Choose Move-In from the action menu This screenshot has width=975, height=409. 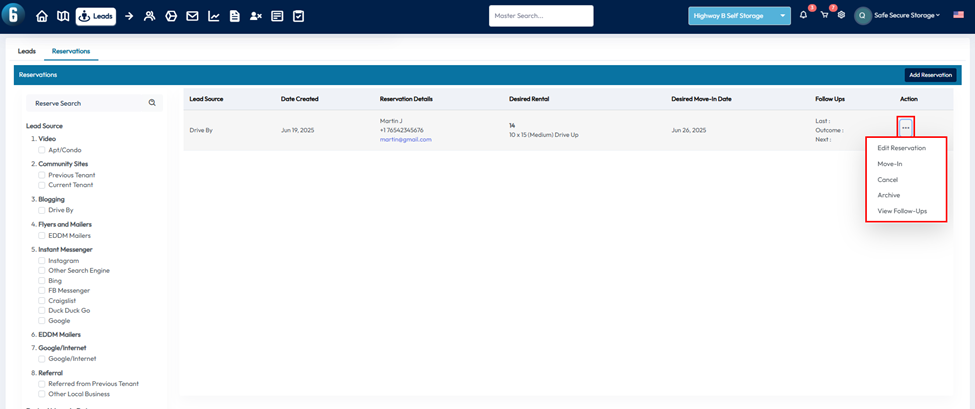tap(890, 164)
